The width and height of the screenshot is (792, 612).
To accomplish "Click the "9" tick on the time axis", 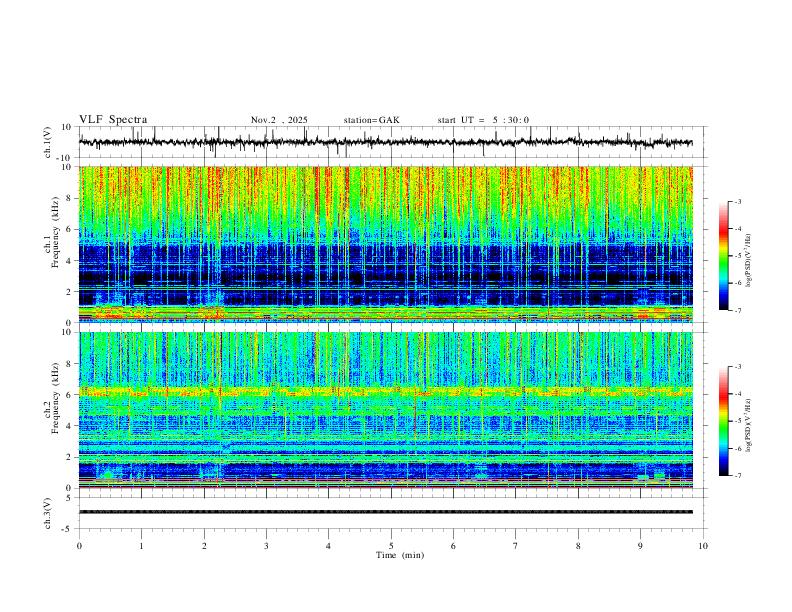I will point(640,546).
